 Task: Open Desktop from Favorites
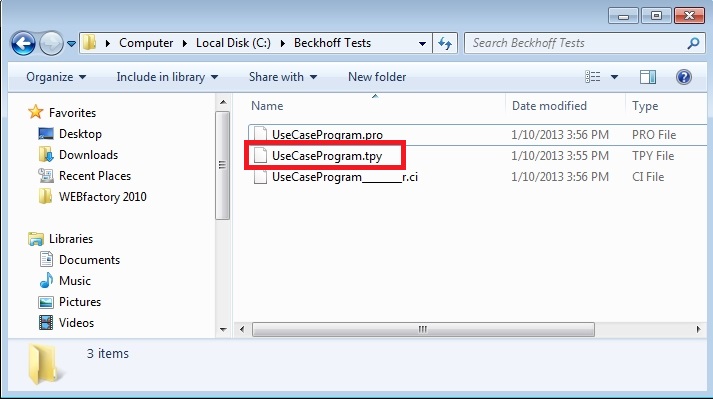pos(80,134)
